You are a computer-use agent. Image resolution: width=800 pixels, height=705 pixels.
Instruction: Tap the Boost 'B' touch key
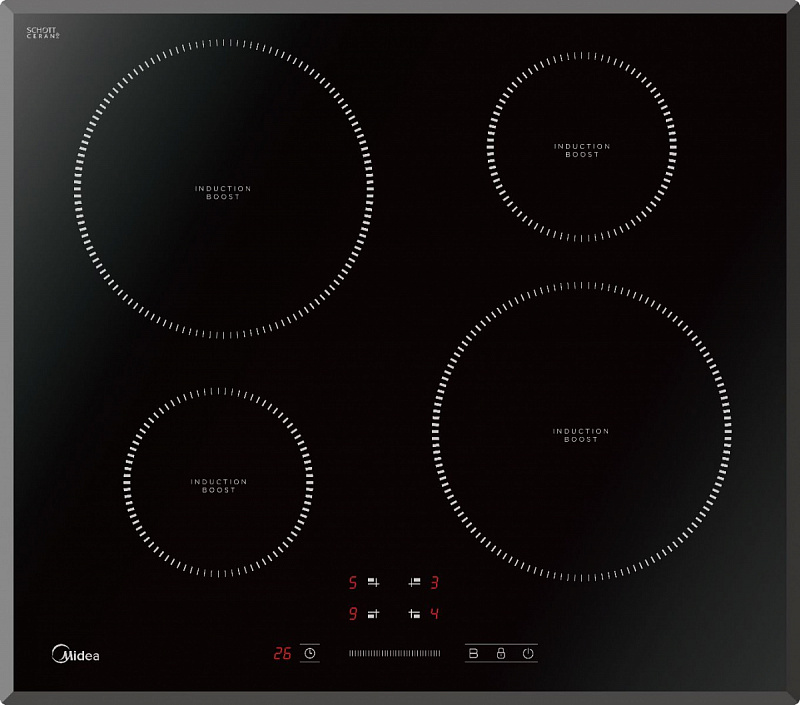[x=473, y=653]
